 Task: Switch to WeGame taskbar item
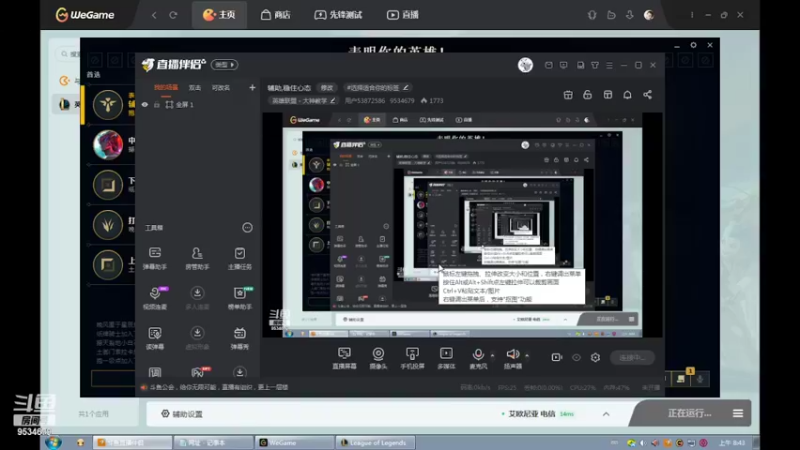click(x=294, y=443)
